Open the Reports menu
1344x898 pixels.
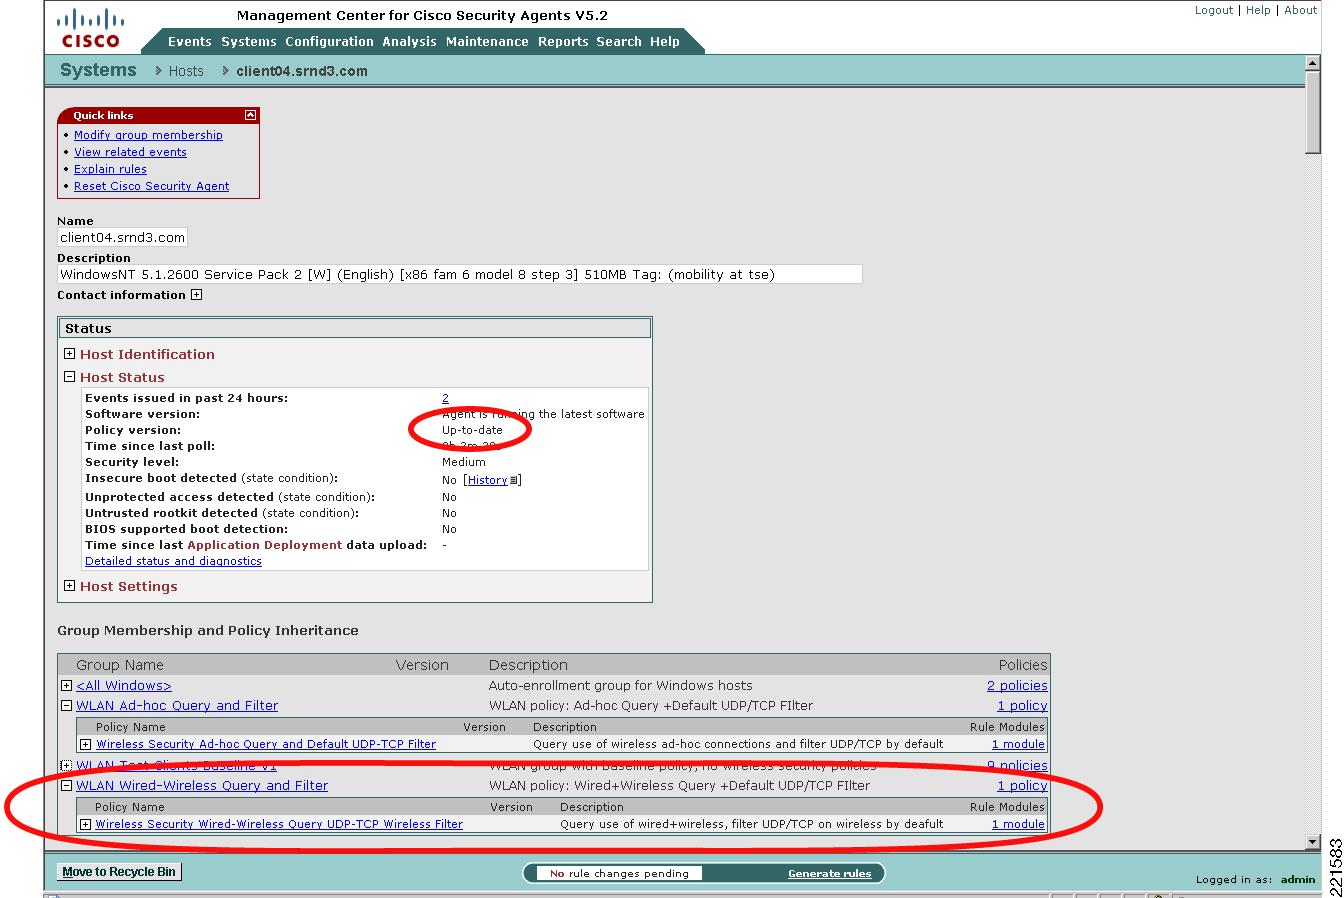coord(563,42)
